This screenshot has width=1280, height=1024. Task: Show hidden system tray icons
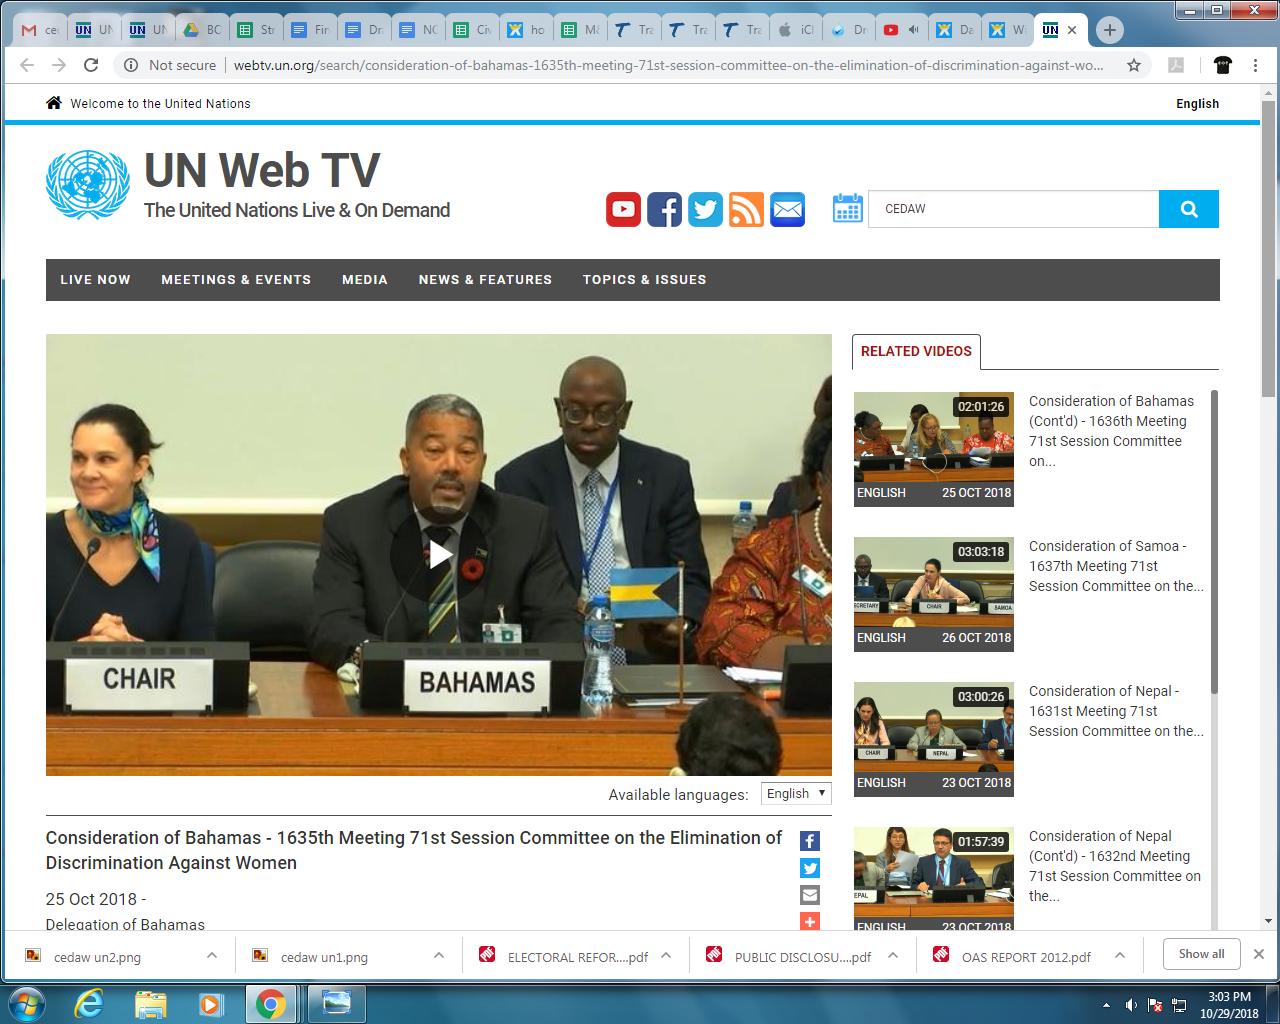(x=1106, y=1005)
